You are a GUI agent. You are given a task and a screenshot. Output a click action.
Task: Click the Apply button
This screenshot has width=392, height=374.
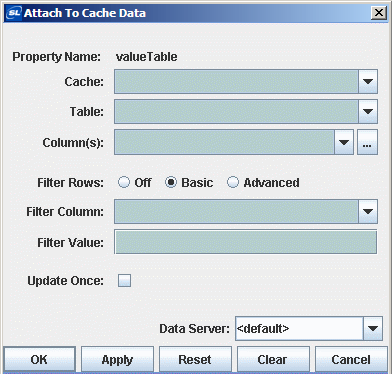point(117,359)
